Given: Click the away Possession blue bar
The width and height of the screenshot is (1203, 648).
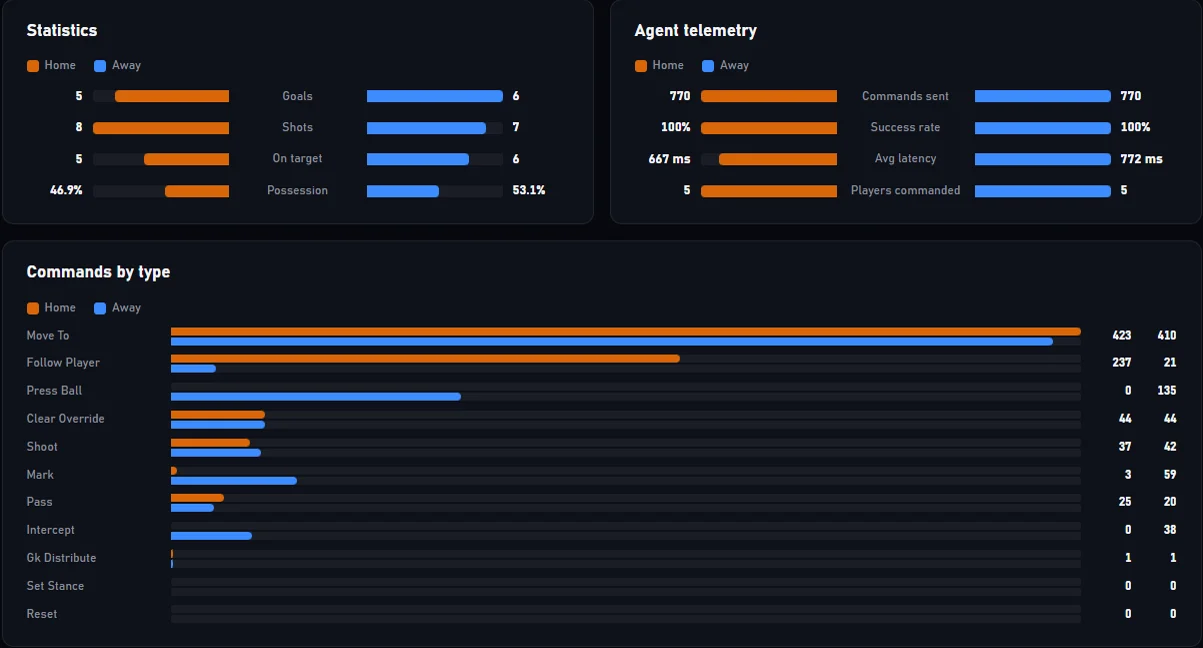Looking at the screenshot, I should click(x=403, y=191).
